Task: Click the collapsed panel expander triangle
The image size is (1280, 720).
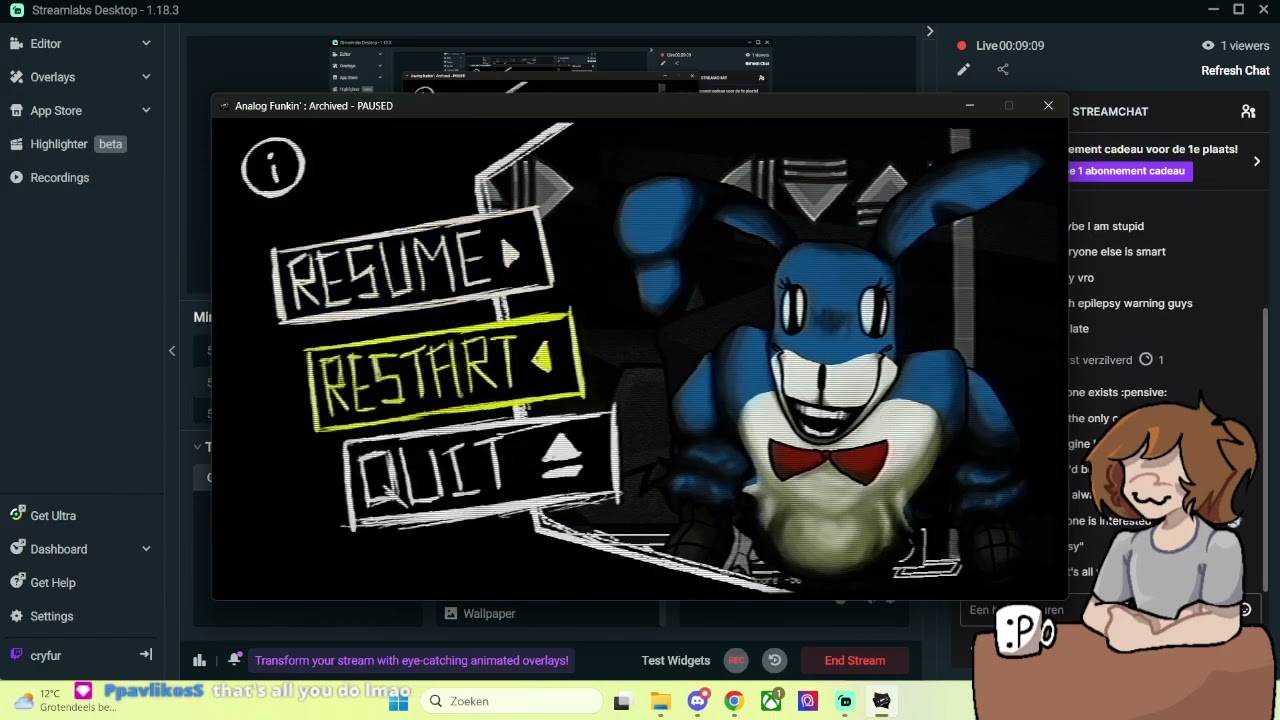Action: [x=197, y=447]
